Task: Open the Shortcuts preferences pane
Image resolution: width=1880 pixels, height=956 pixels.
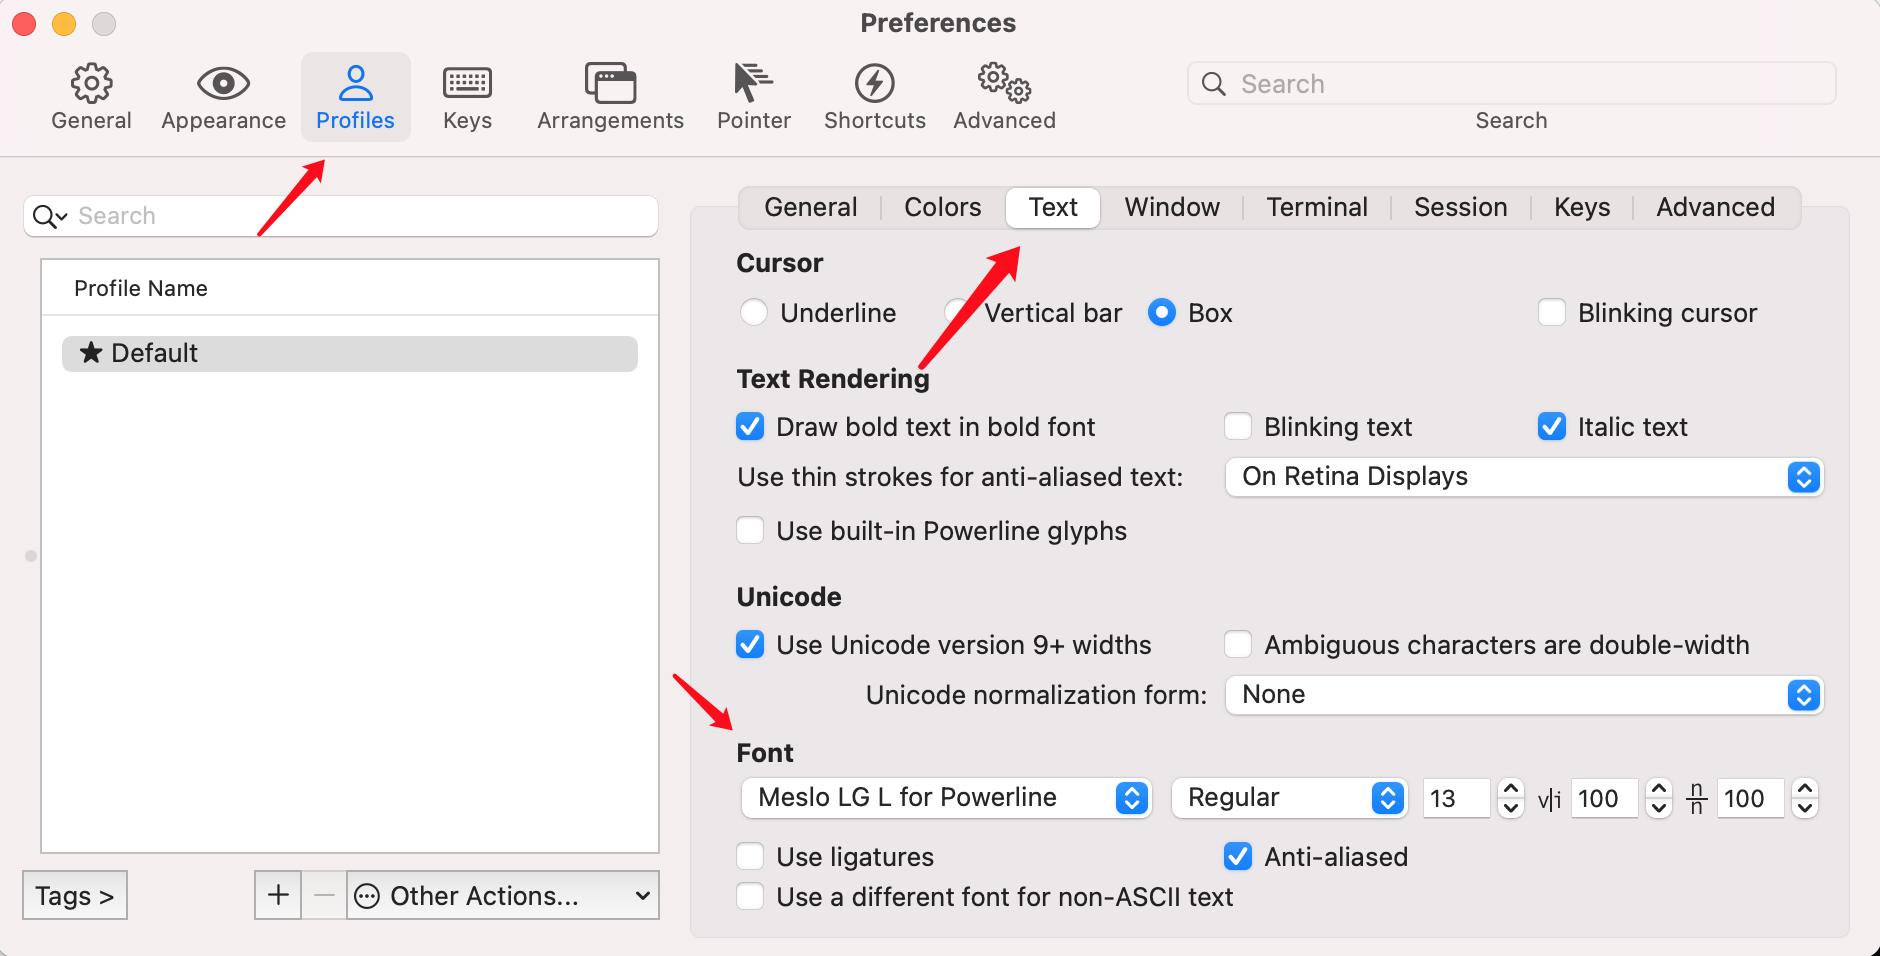Action: [x=874, y=97]
